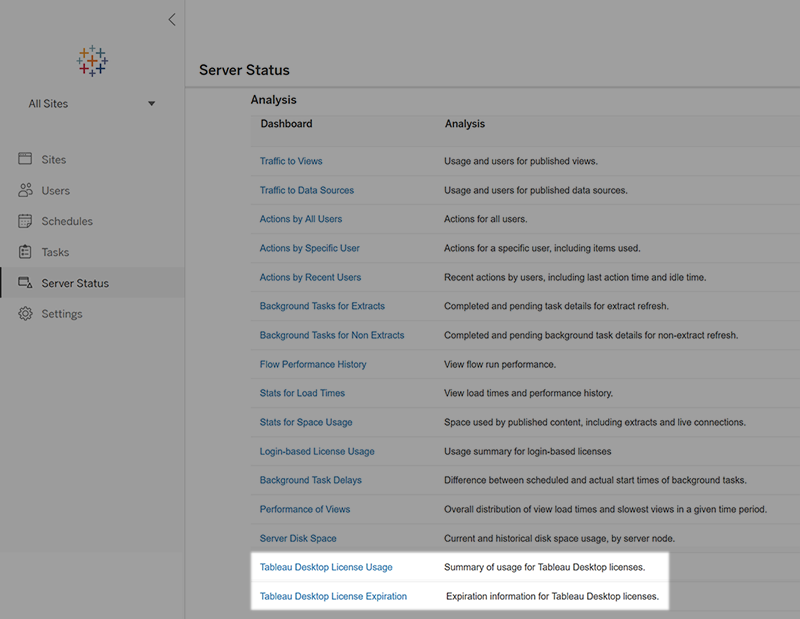The image size is (800, 619).
Task: Open Tableau Desktop License Usage link
Action: 326,567
